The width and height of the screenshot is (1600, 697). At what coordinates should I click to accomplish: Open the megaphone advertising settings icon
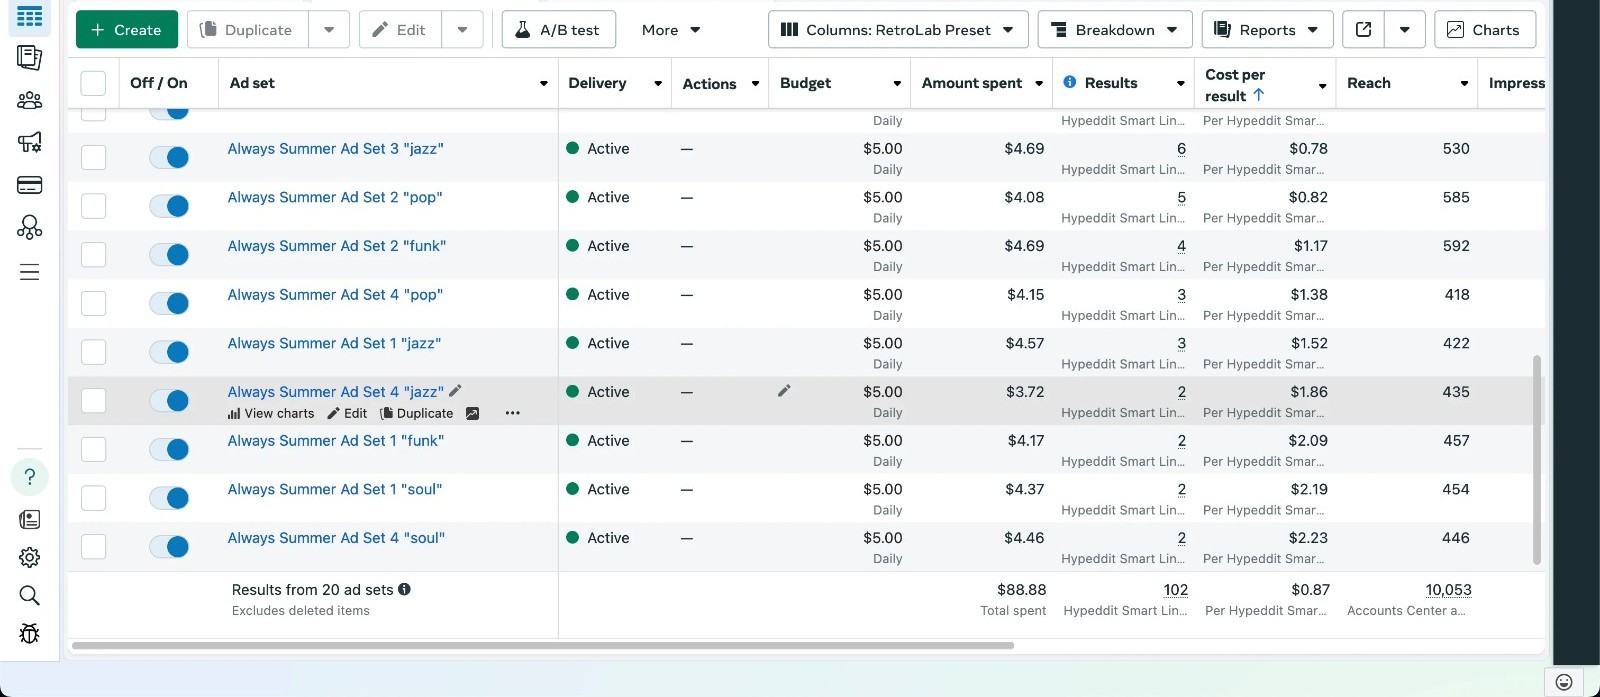[30, 142]
